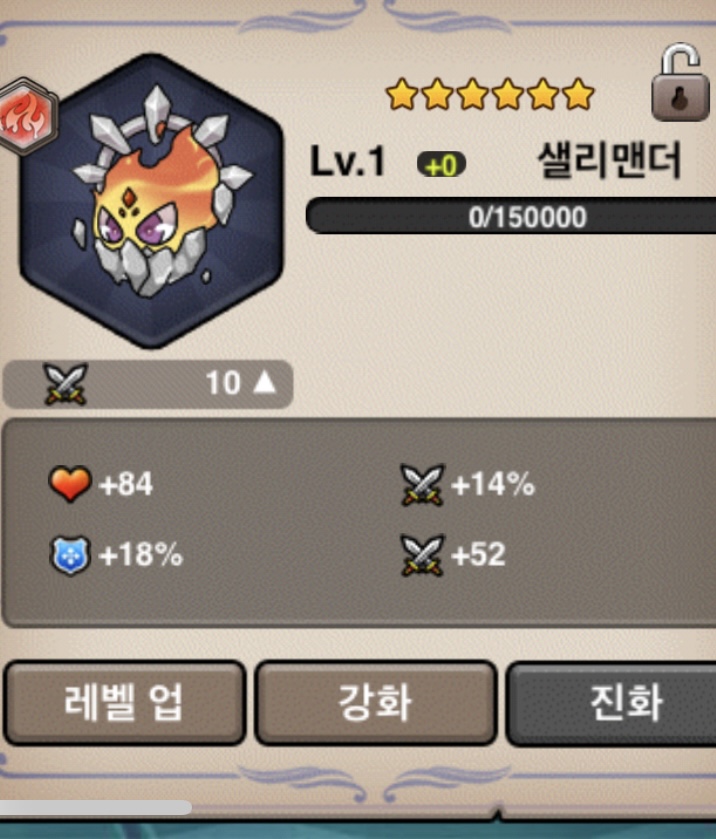Tap the swords icon beside +14%

pos(422,485)
